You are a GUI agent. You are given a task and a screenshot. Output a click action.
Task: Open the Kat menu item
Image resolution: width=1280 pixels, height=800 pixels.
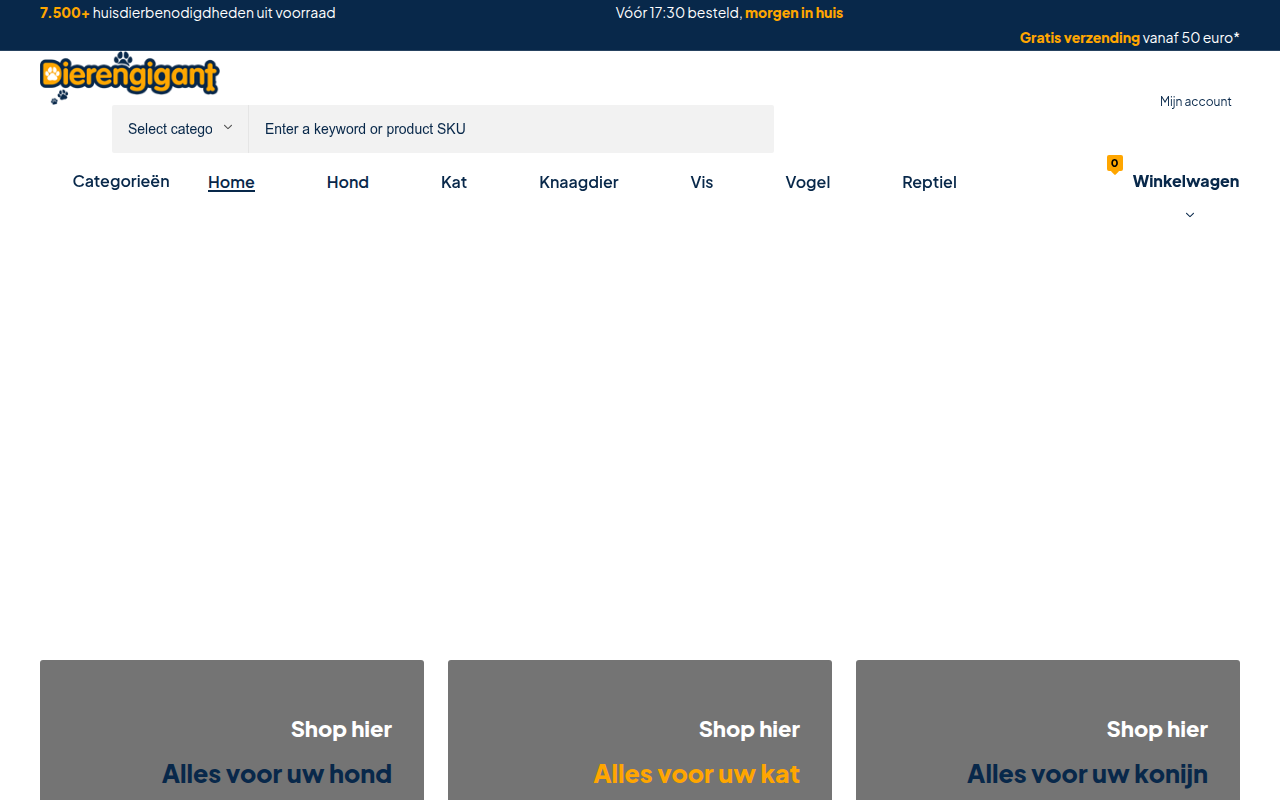[x=454, y=182]
